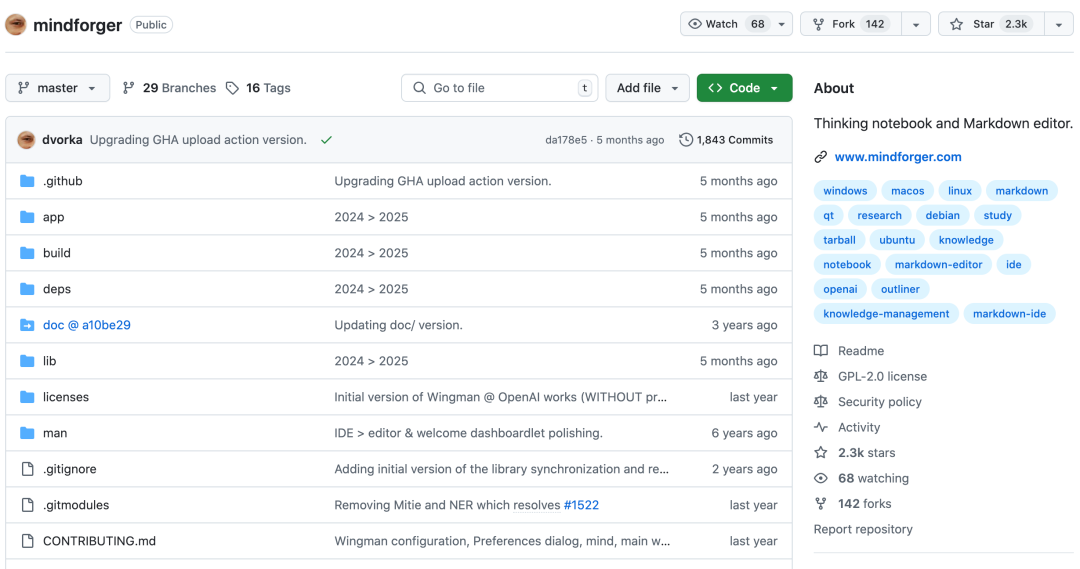Click the .github folder icon
Screen dimensions: 1080x569
click(27, 181)
